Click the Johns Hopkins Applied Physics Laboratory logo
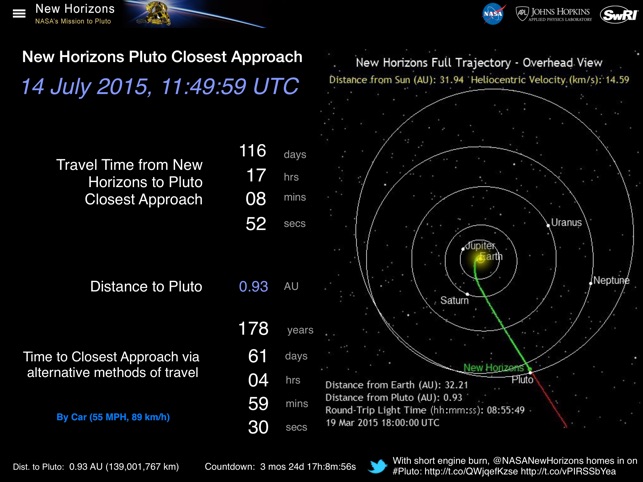 coord(554,14)
